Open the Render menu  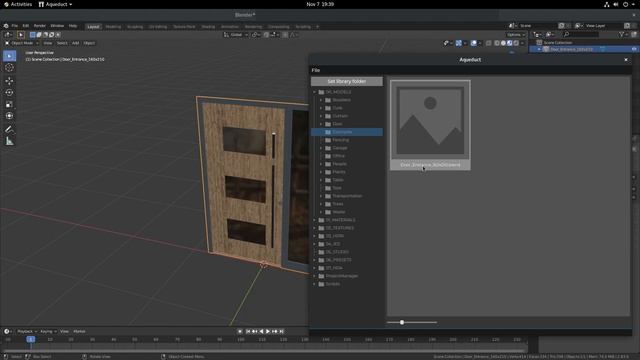[40, 26]
